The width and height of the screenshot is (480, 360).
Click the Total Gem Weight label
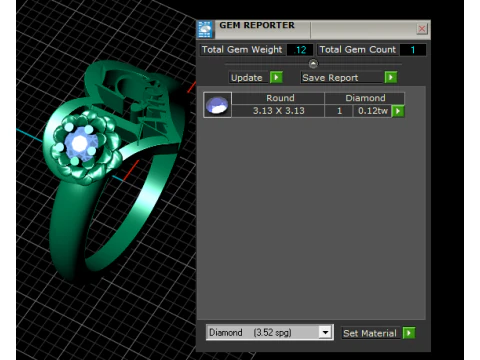pos(242,50)
